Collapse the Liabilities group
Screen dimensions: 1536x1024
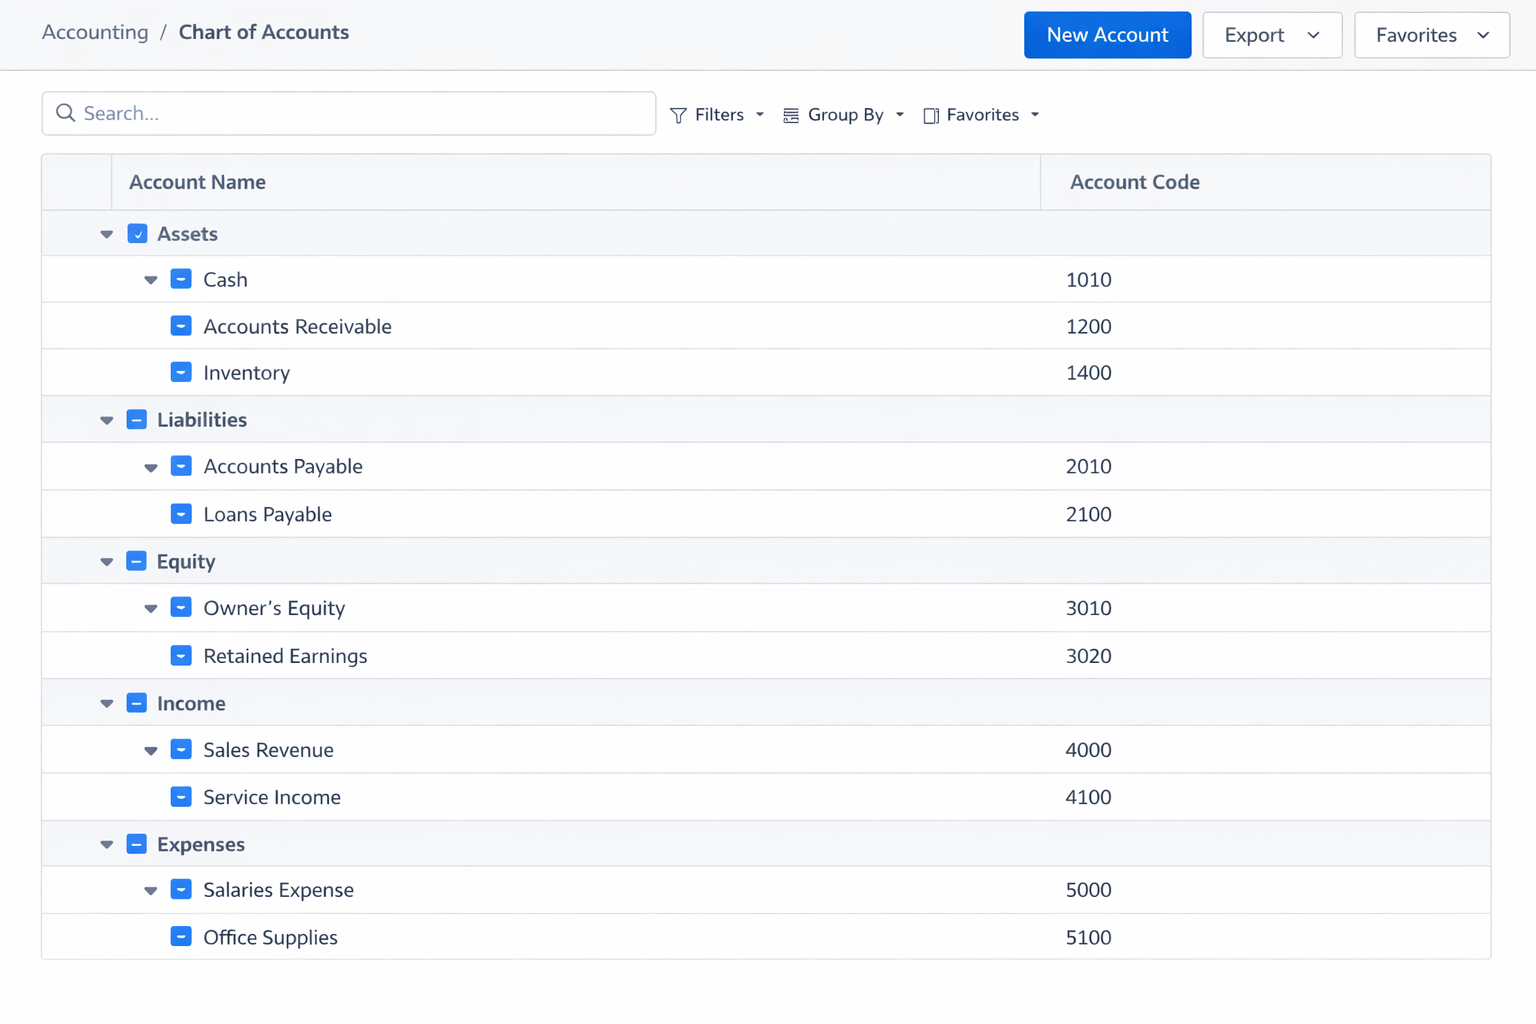(106, 420)
